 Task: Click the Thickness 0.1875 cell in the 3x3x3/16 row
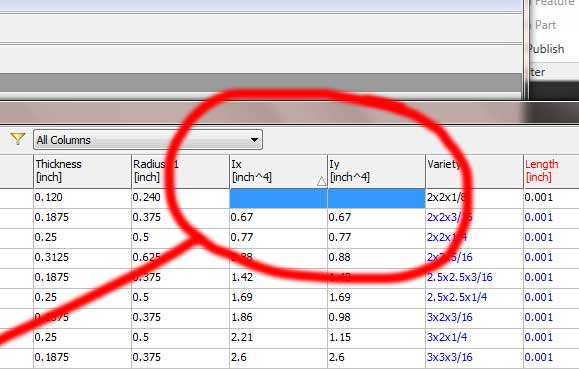(x=82, y=358)
